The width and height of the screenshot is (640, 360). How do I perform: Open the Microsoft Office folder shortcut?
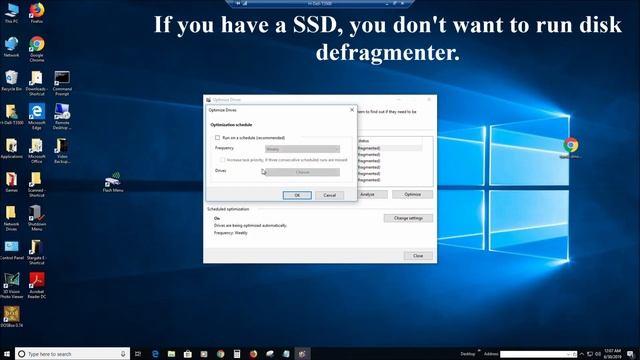click(37, 151)
